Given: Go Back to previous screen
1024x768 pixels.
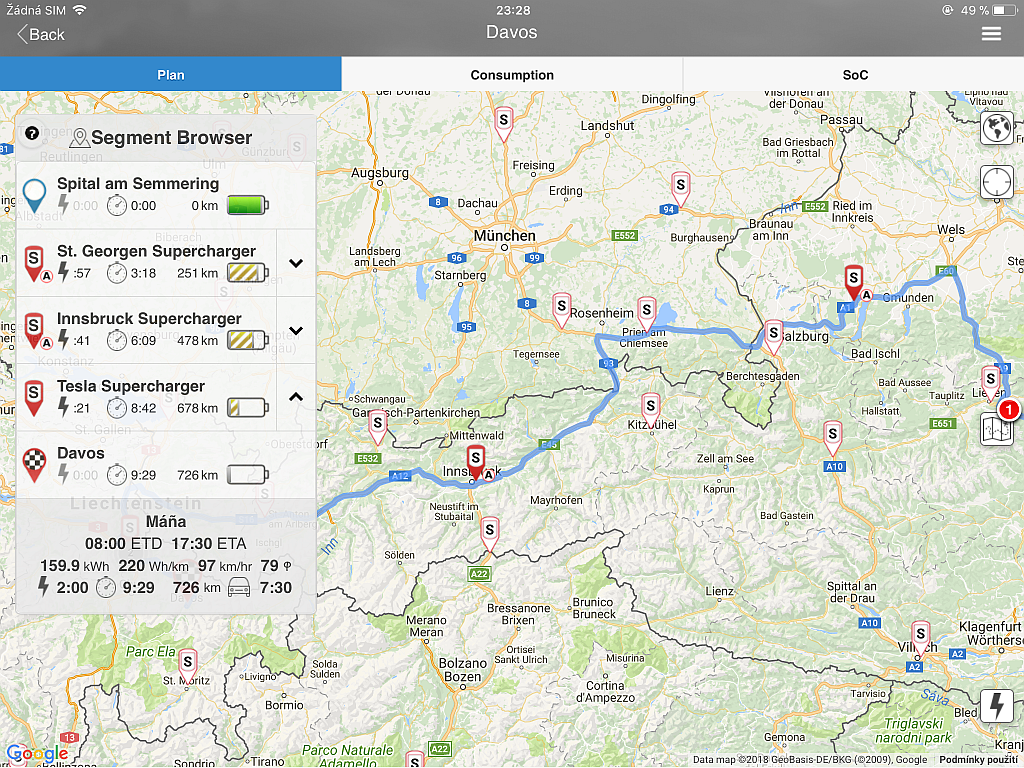Looking at the screenshot, I should click(41, 34).
